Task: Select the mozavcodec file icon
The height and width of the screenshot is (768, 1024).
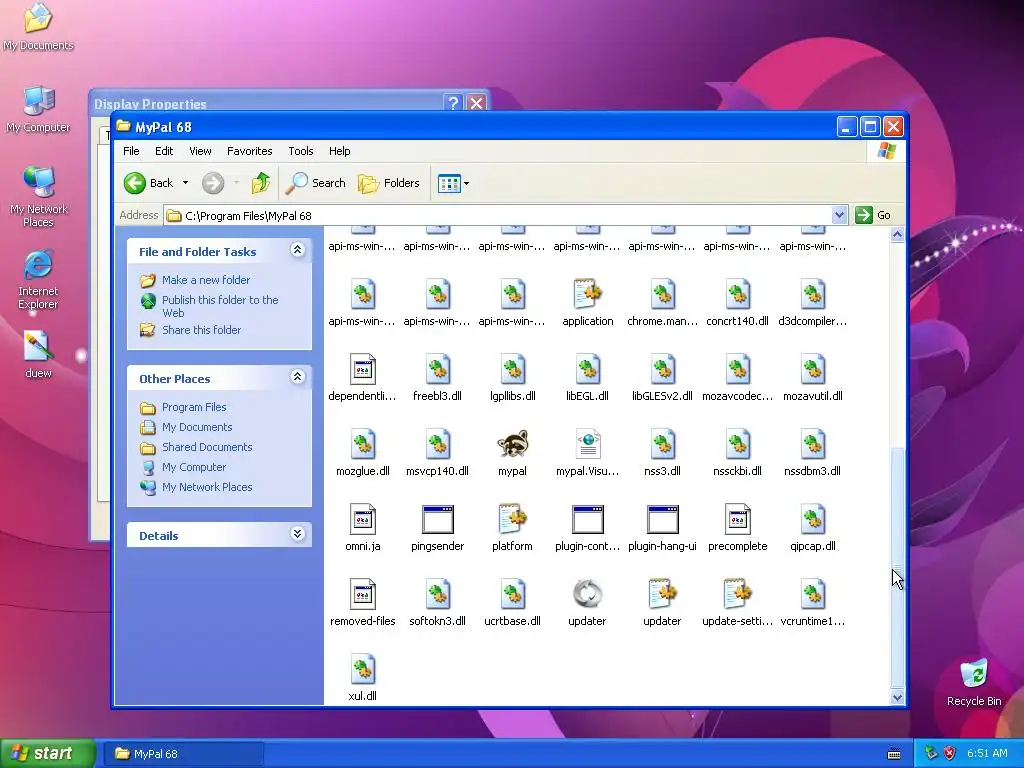Action: tap(737, 370)
